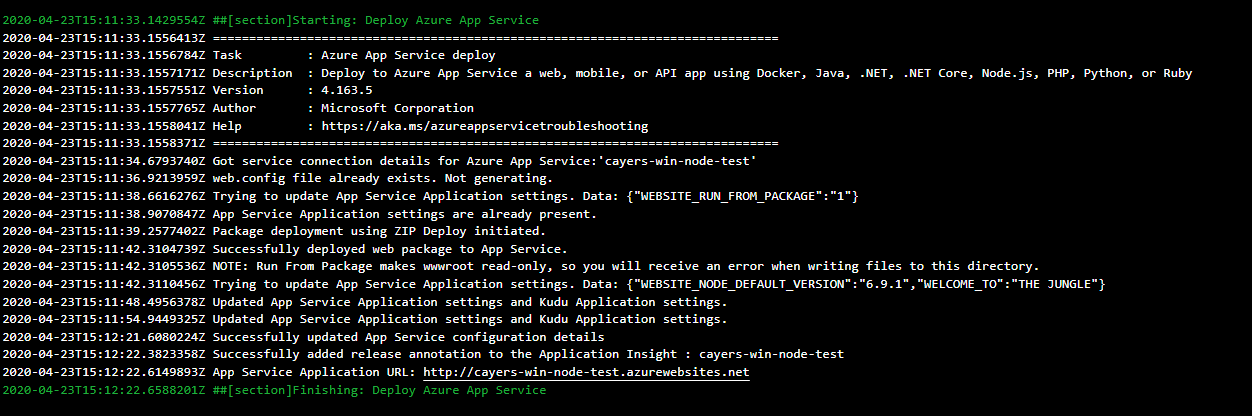The width and height of the screenshot is (1252, 416).
Task: Click the 'Version : 4.163.5' line
Action: point(187,91)
